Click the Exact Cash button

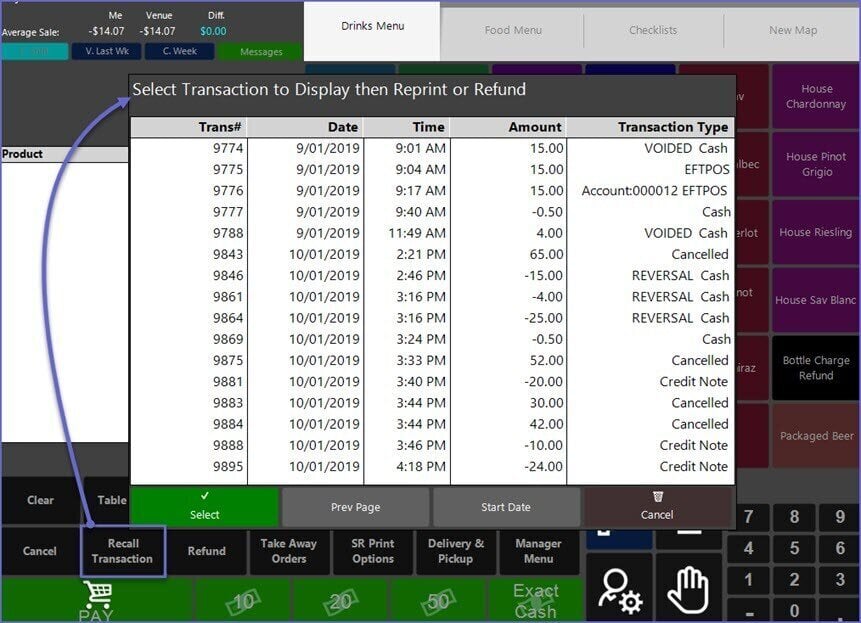tap(535, 600)
